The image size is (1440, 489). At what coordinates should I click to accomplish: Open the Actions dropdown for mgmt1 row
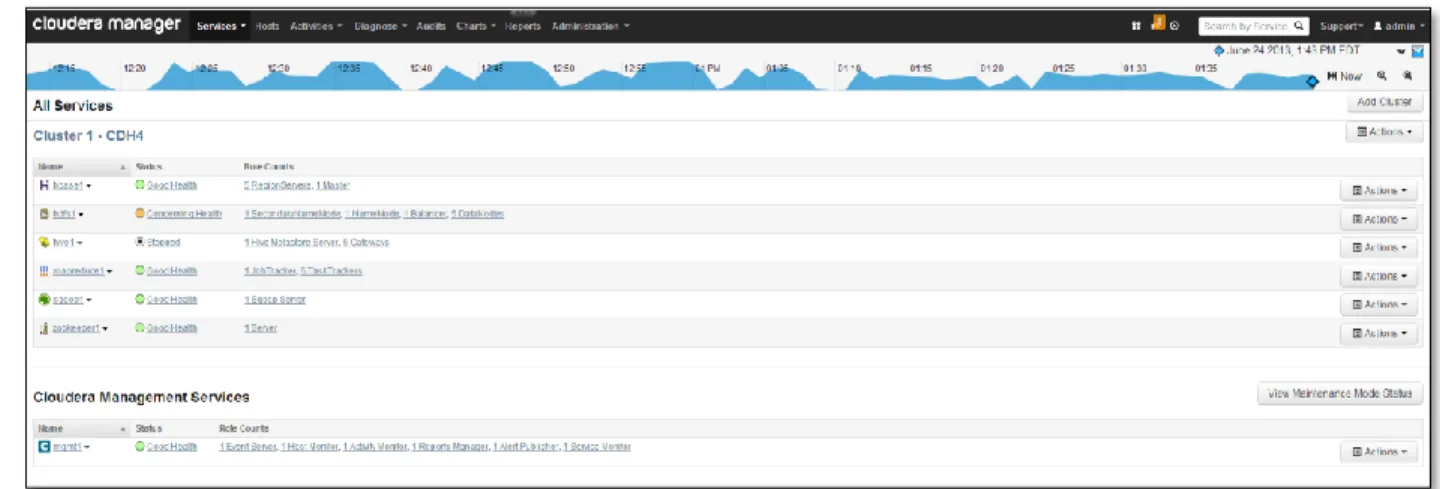coord(1379,452)
